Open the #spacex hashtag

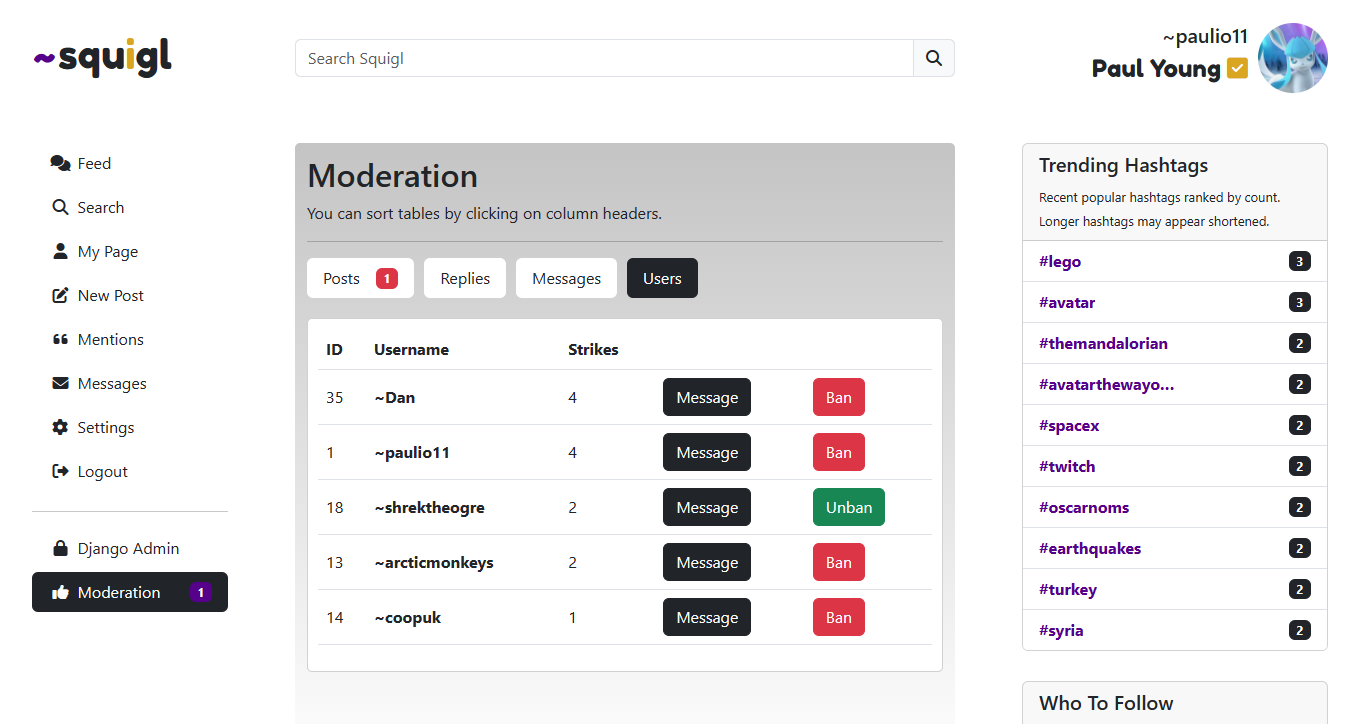tap(1069, 425)
